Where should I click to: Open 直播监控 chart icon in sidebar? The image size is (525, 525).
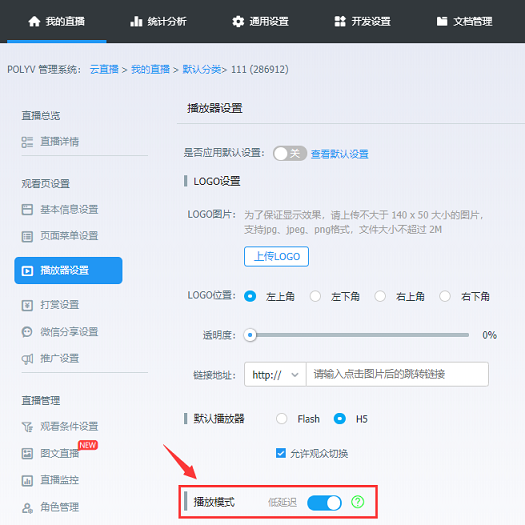27,480
